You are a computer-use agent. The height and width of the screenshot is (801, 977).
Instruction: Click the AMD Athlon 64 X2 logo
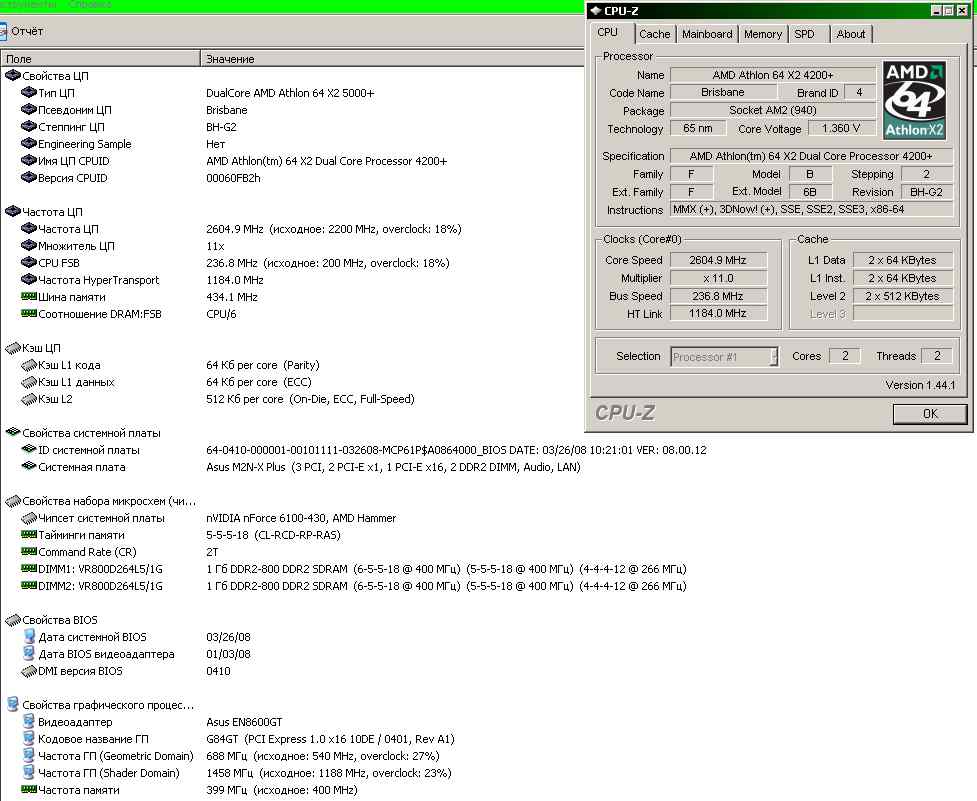coord(914,100)
